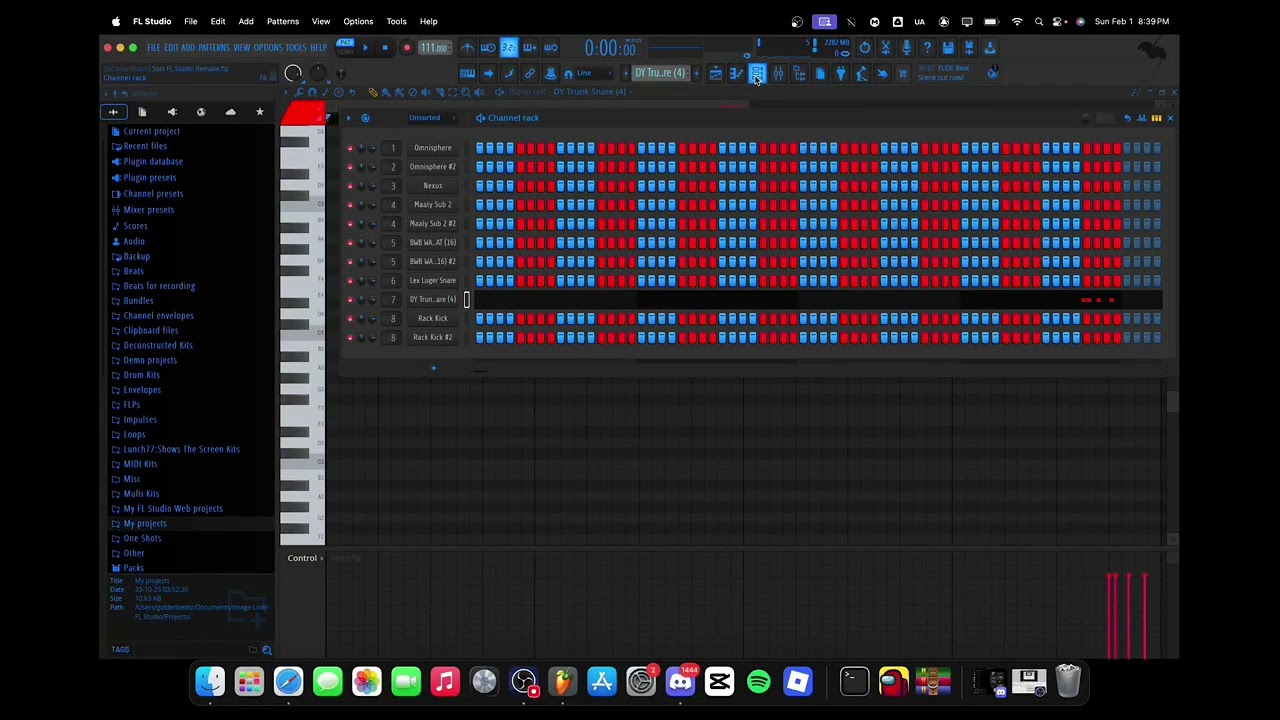Click the save project floppy icon
Image resolution: width=1280 pixels, height=720 pixels.
click(948, 47)
